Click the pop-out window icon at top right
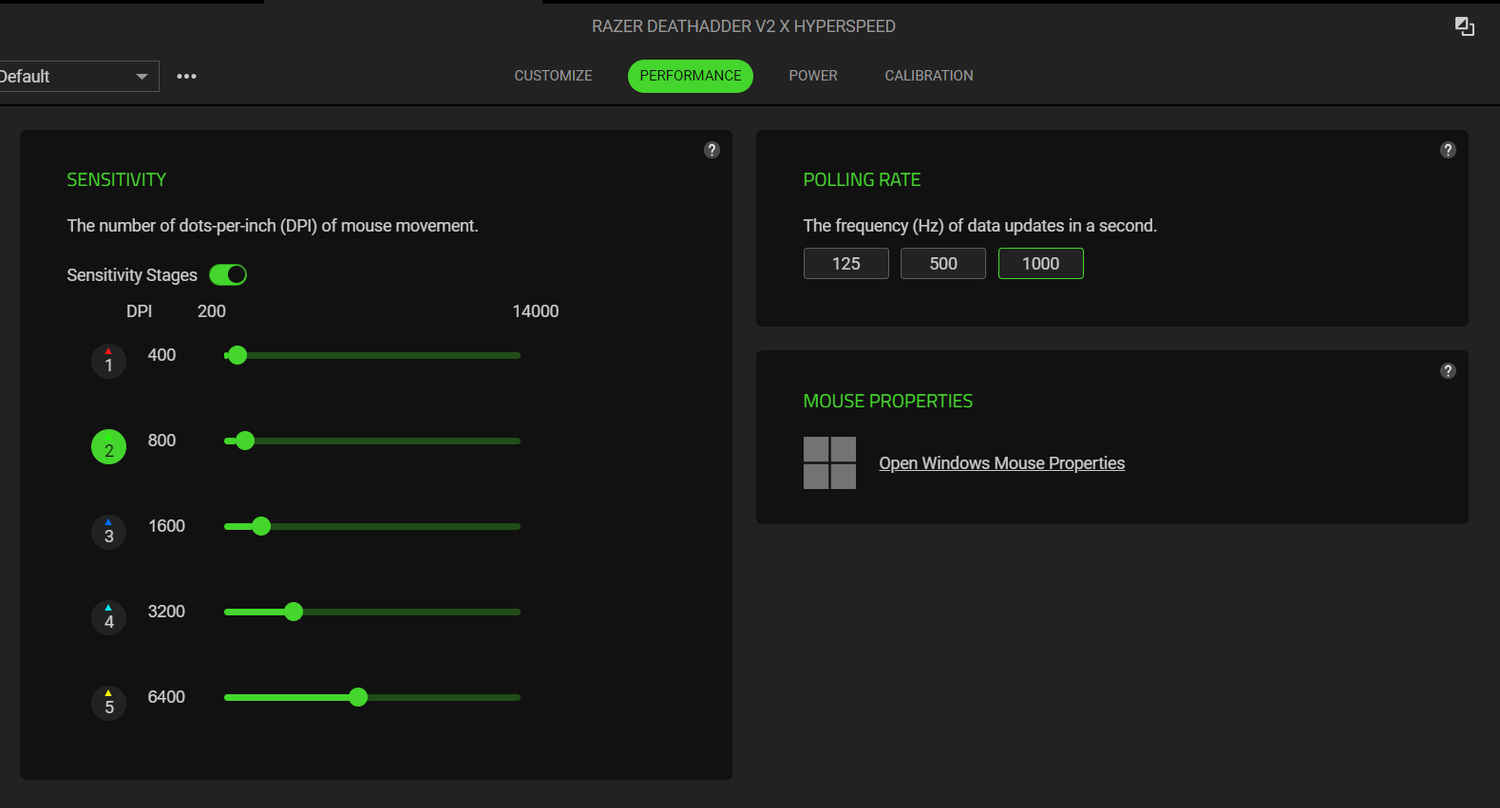This screenshot has height=808, width=1500. pos(1464,27)
